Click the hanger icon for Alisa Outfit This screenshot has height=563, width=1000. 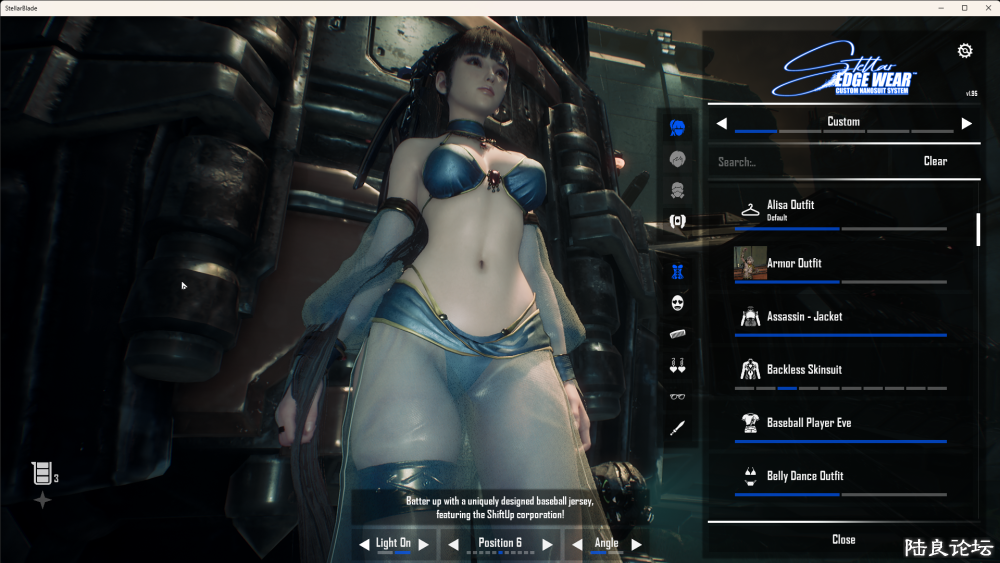tap(750, 209)
